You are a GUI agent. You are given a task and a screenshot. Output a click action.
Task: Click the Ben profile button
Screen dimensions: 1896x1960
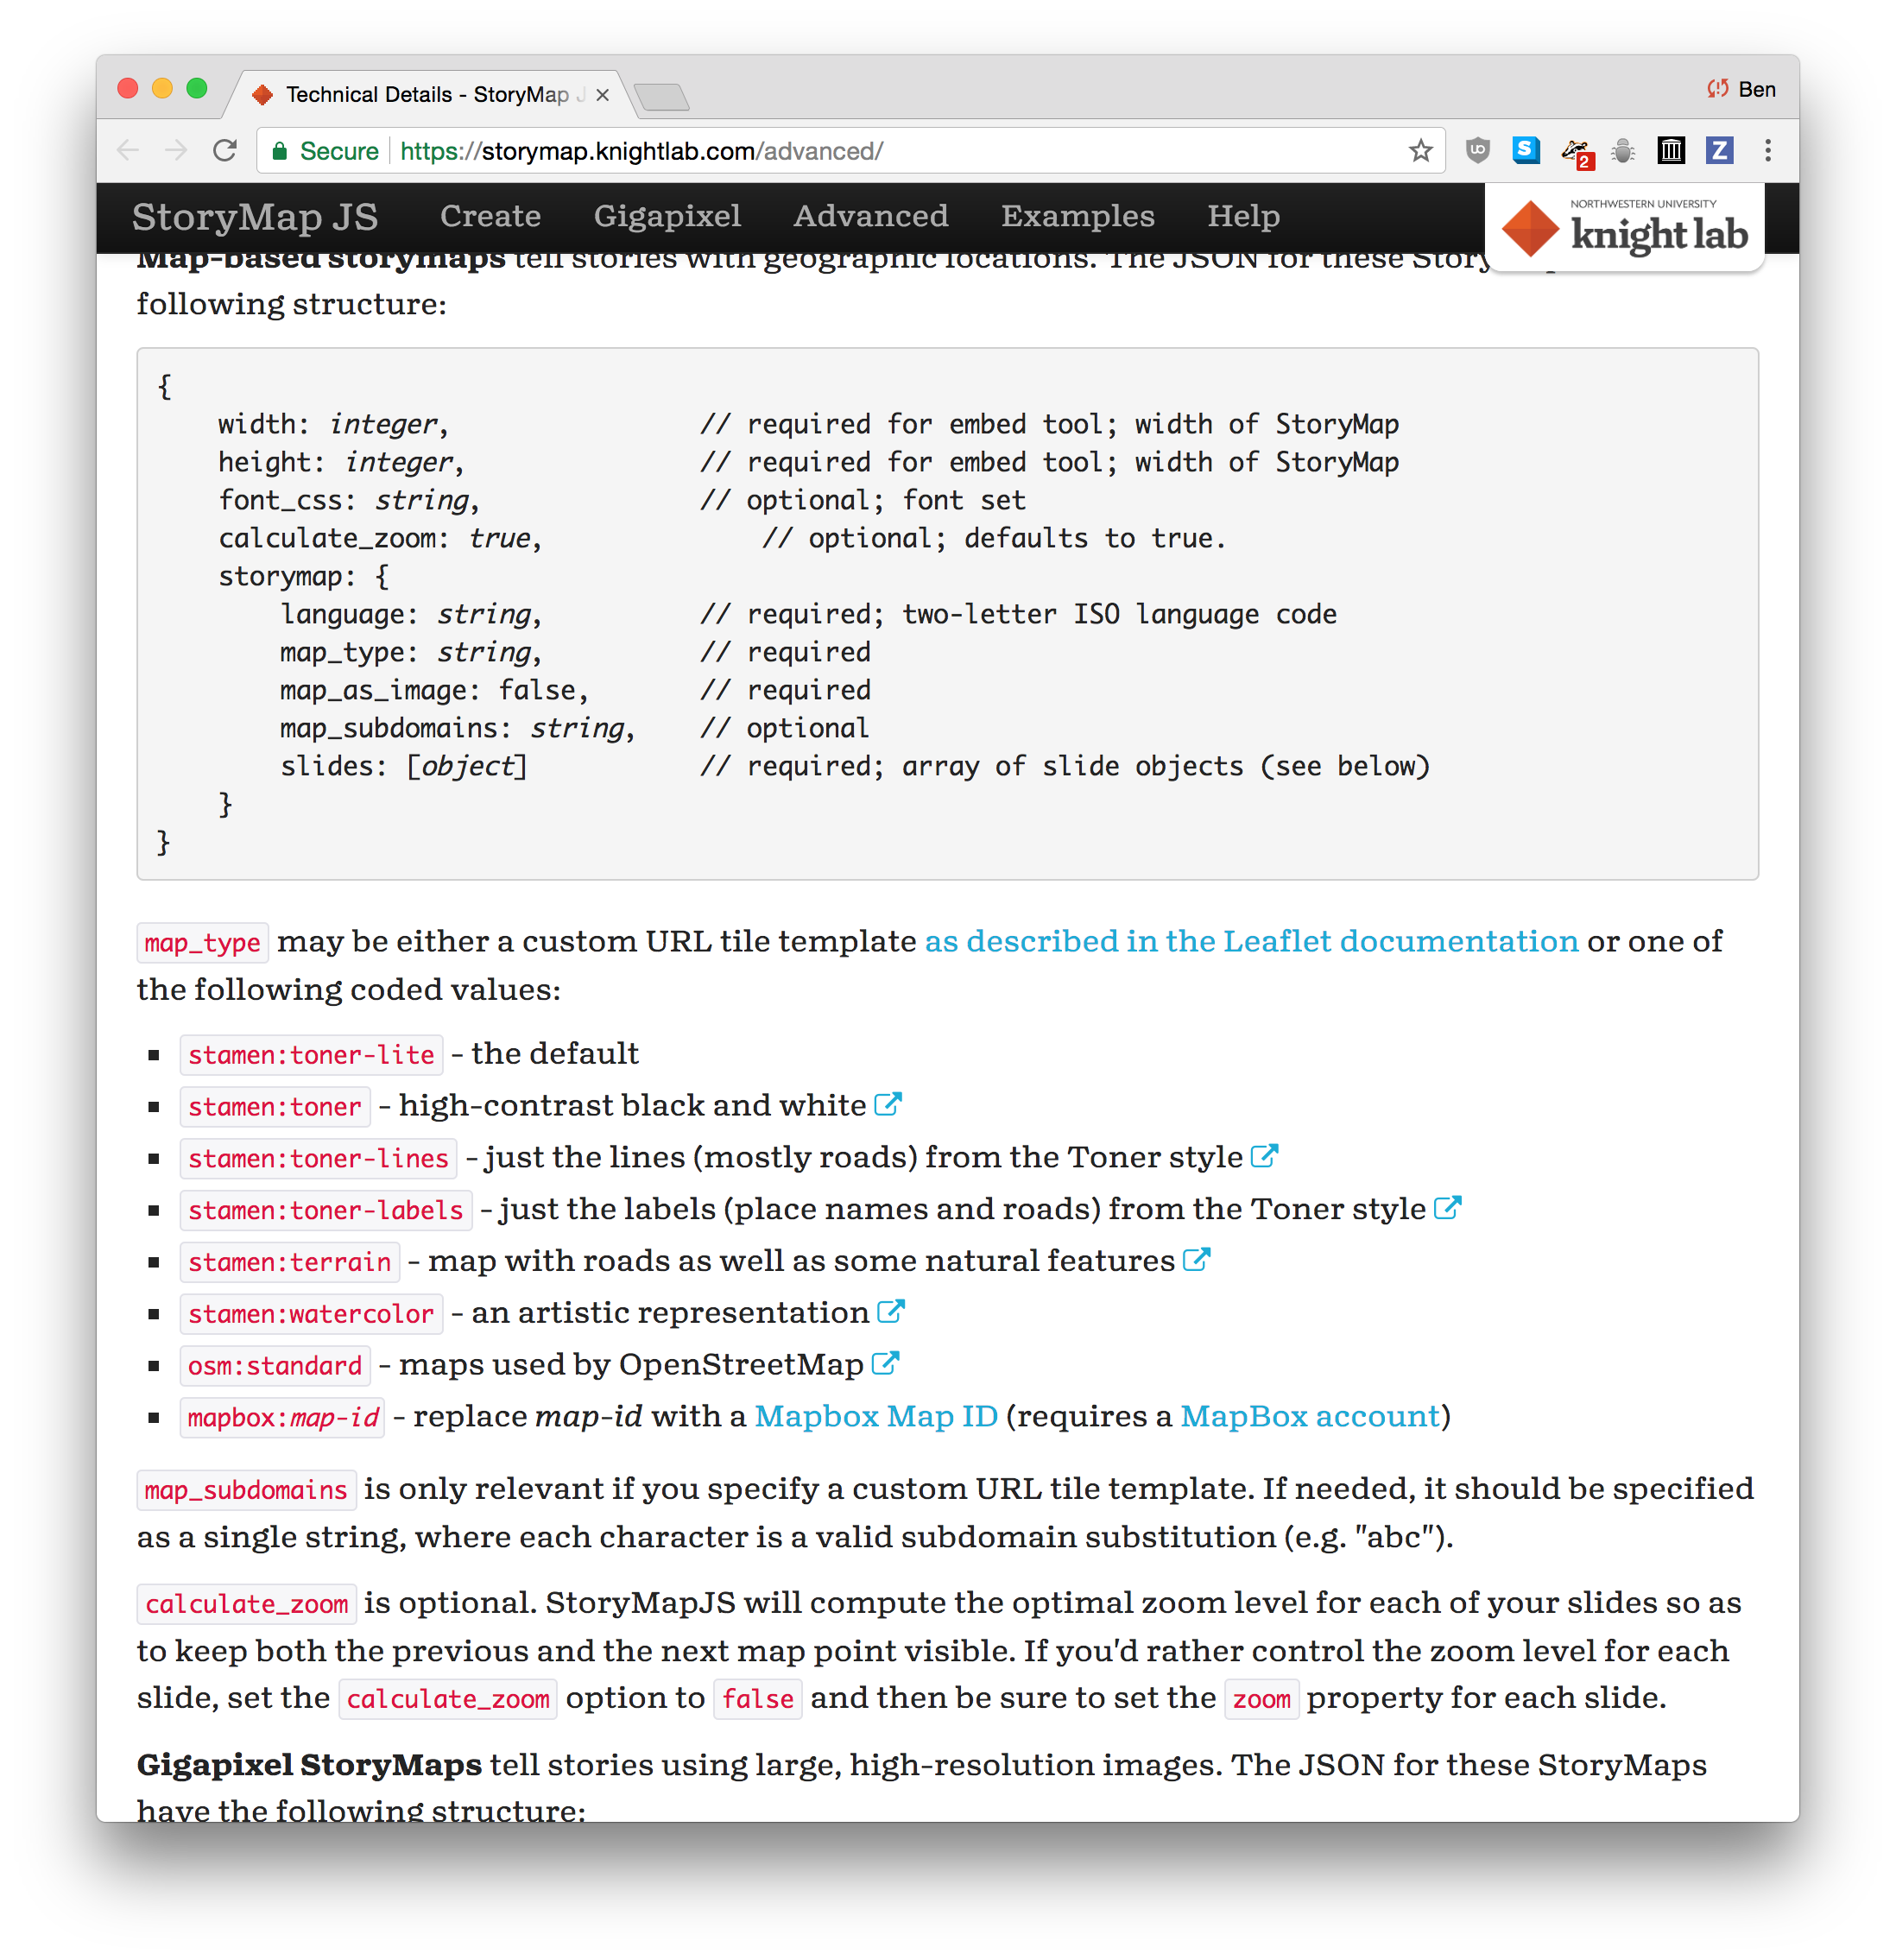tap(1740, 89)
